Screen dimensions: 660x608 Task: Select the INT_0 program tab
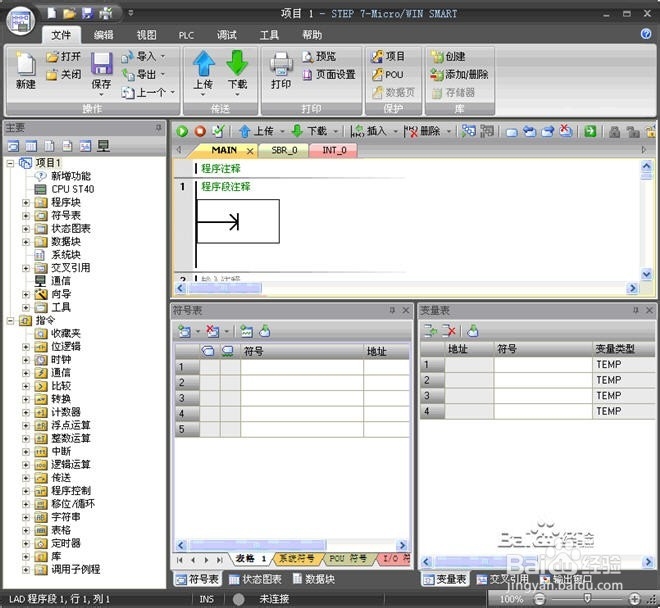[334, 150]
